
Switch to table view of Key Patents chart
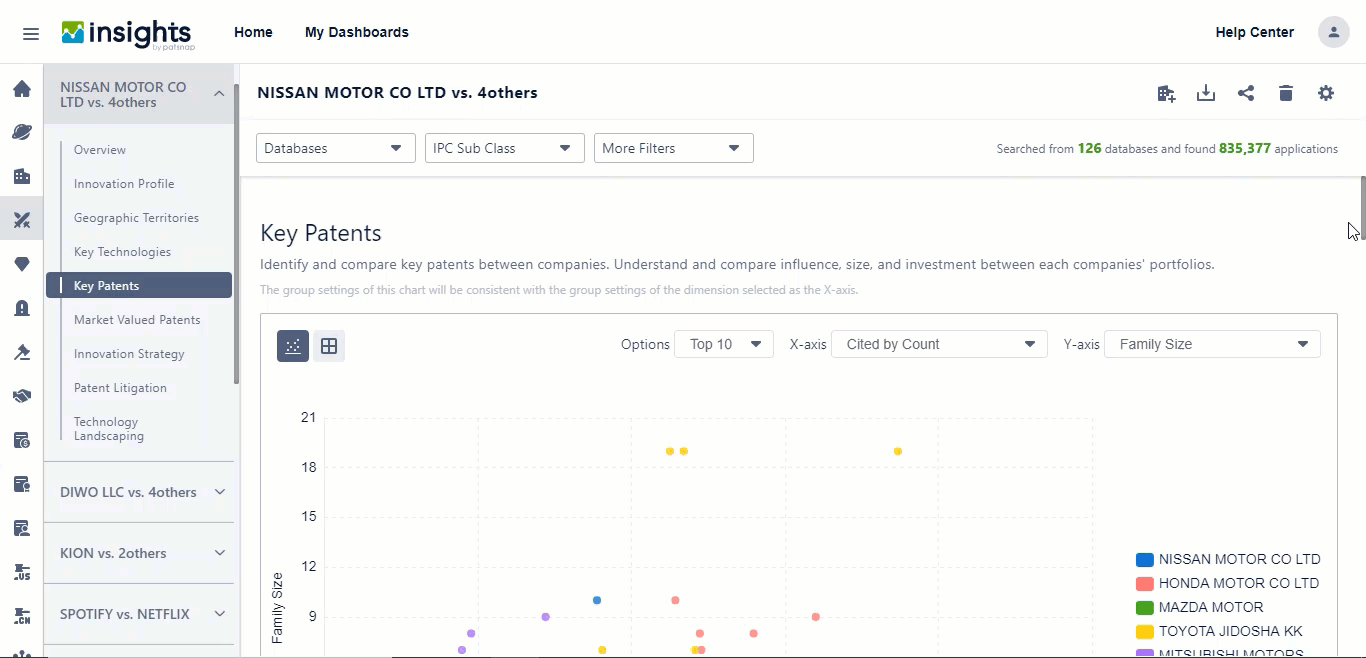coord(329,345)
